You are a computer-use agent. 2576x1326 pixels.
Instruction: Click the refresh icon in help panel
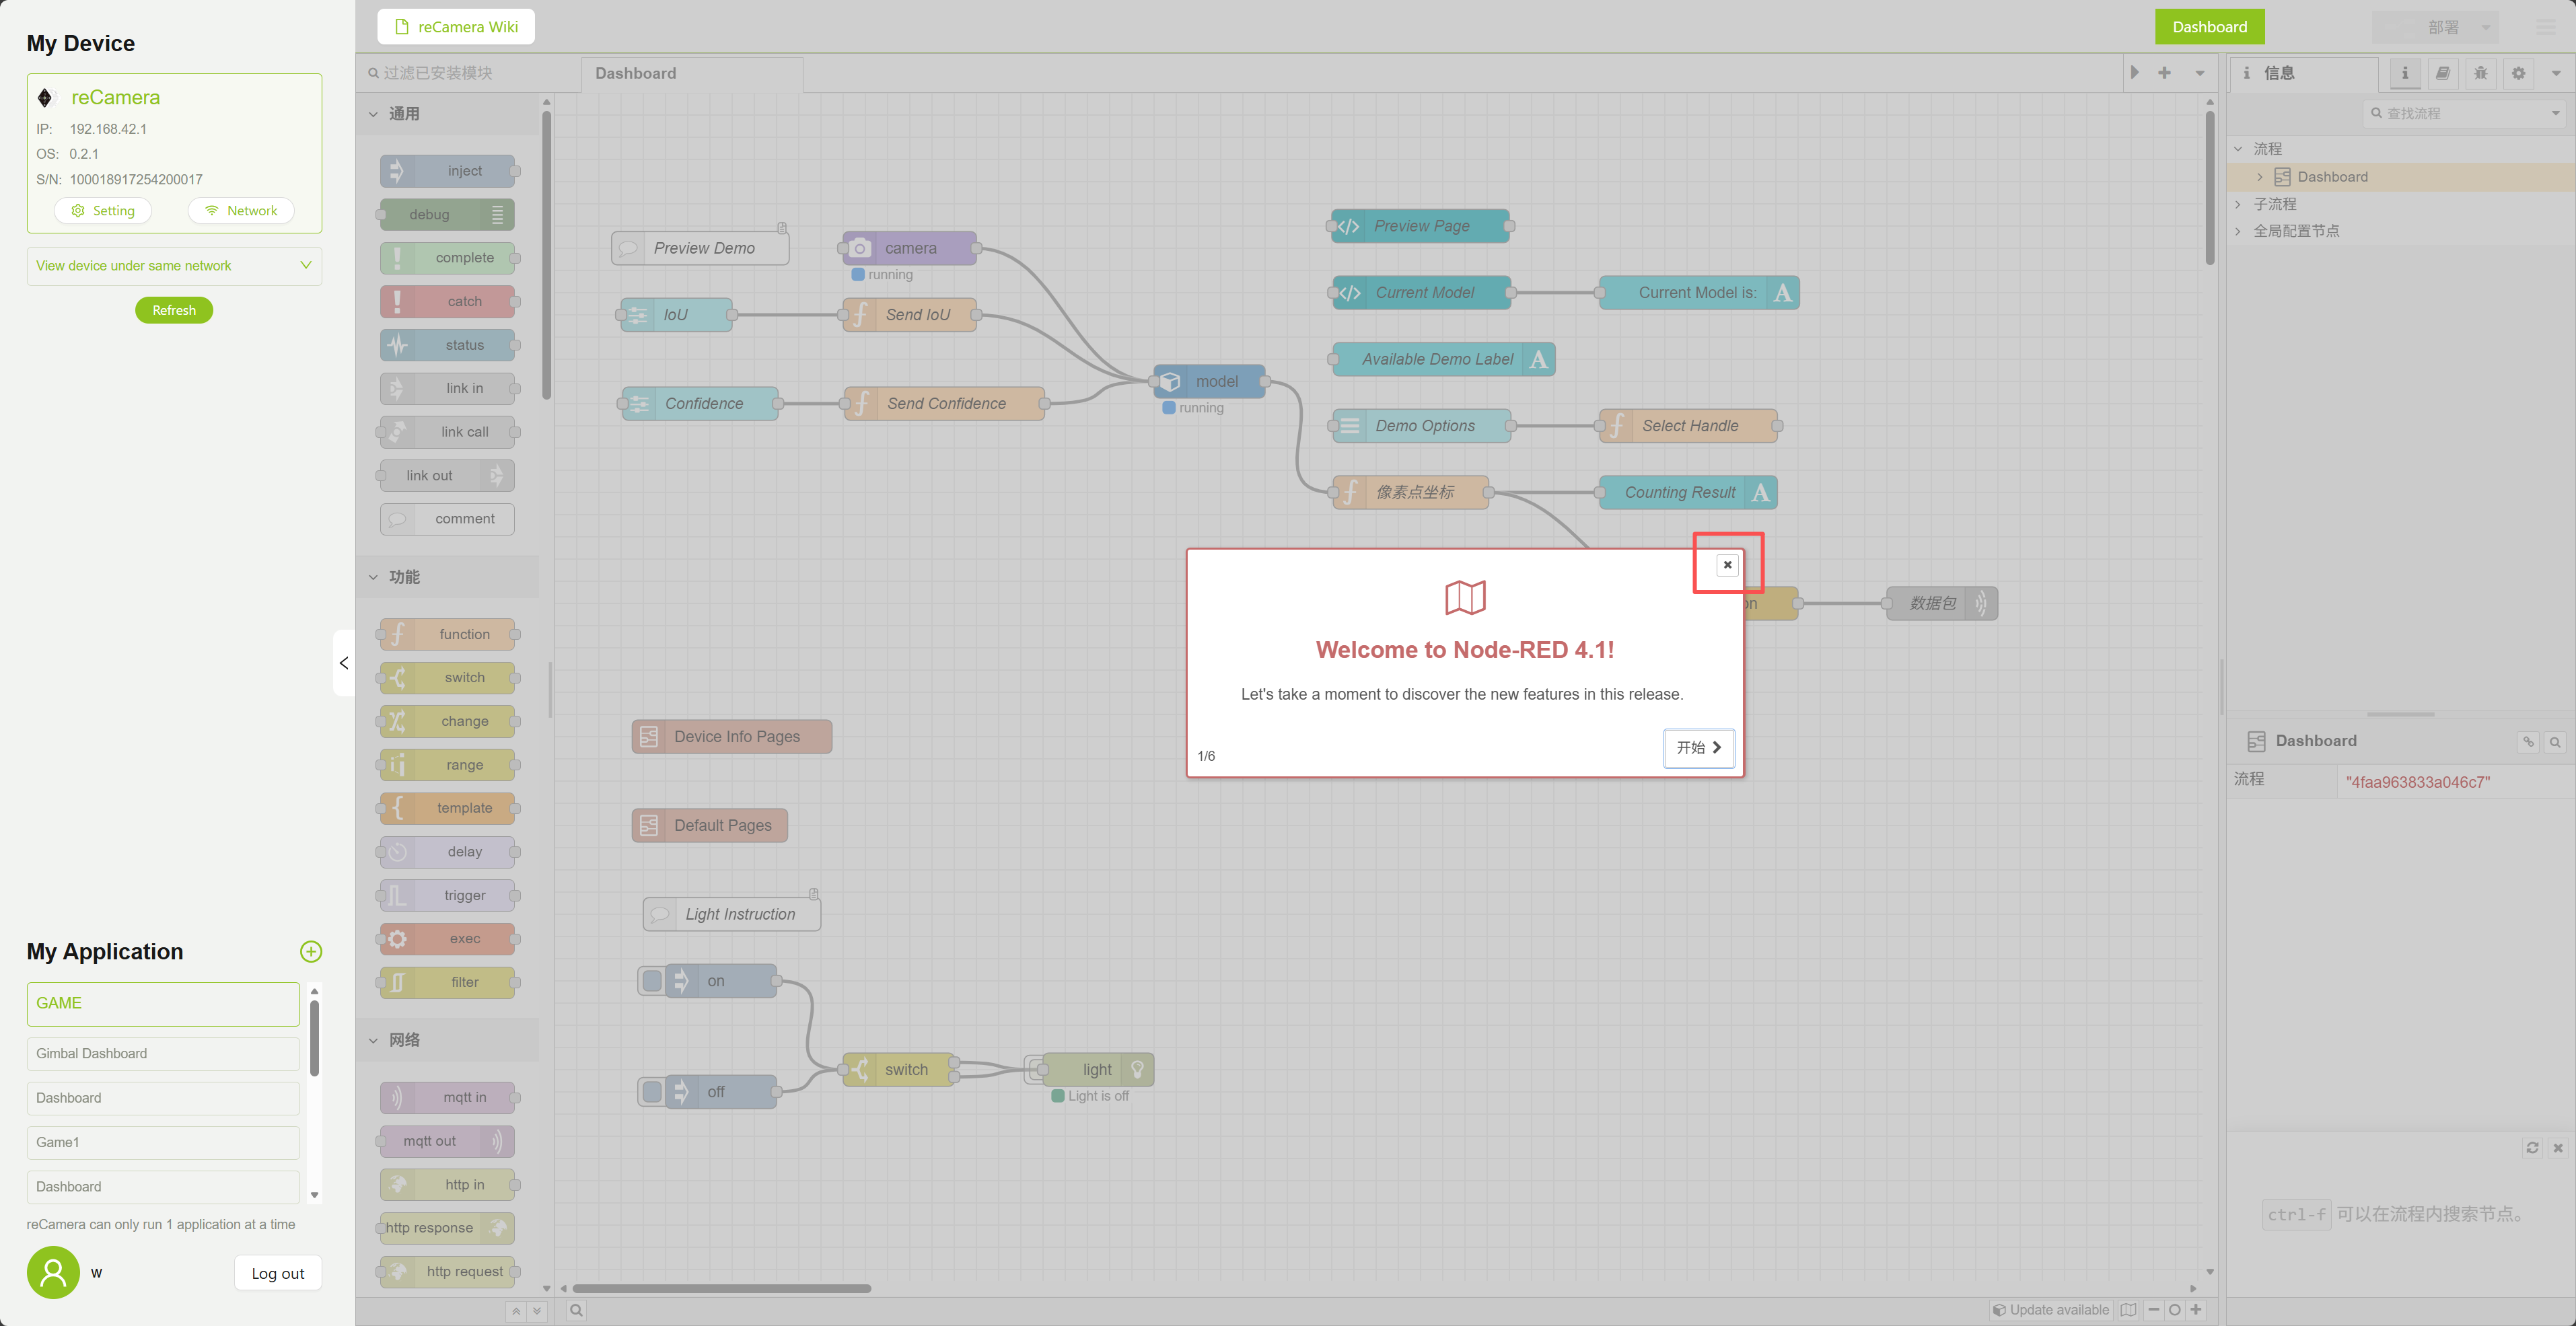point(2532,1147)
